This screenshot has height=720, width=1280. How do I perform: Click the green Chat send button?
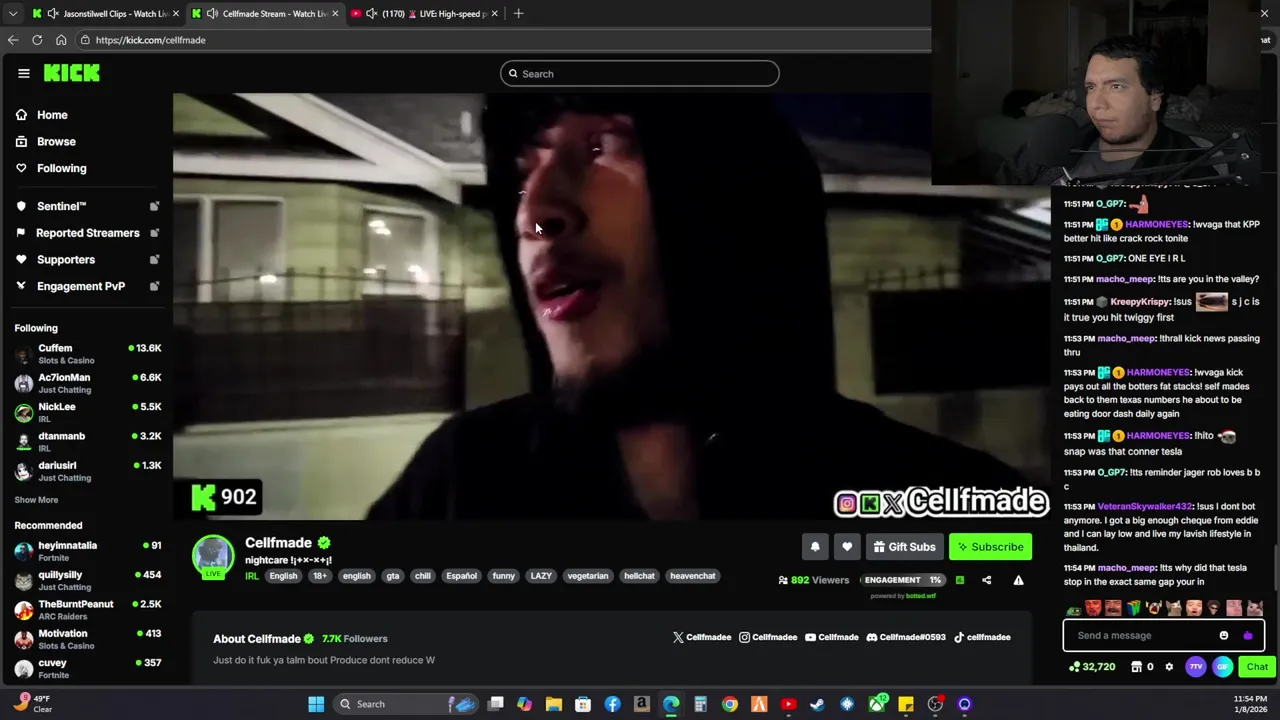1257,667
